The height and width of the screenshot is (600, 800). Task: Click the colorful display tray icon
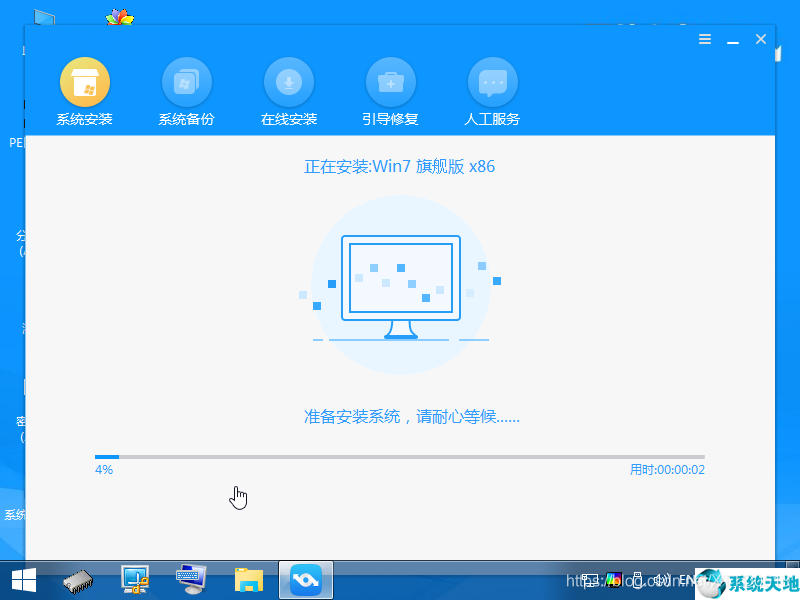[614, 580]
